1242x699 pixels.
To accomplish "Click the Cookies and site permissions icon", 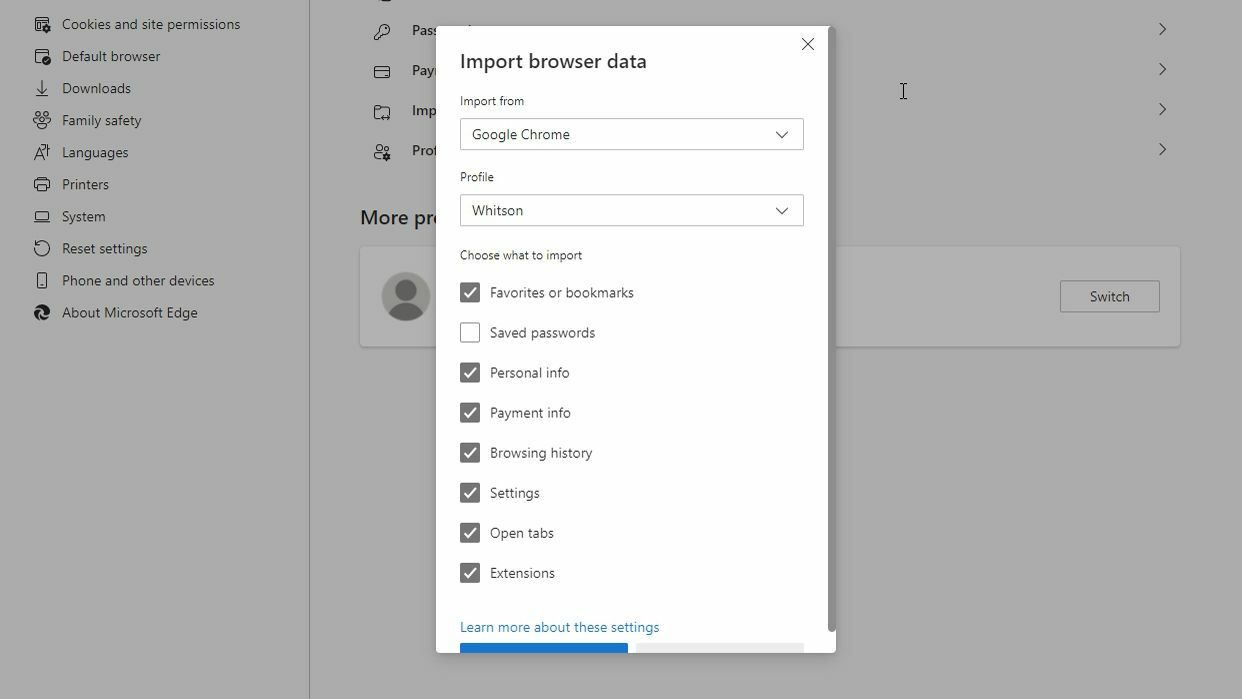I will point(42,24).
